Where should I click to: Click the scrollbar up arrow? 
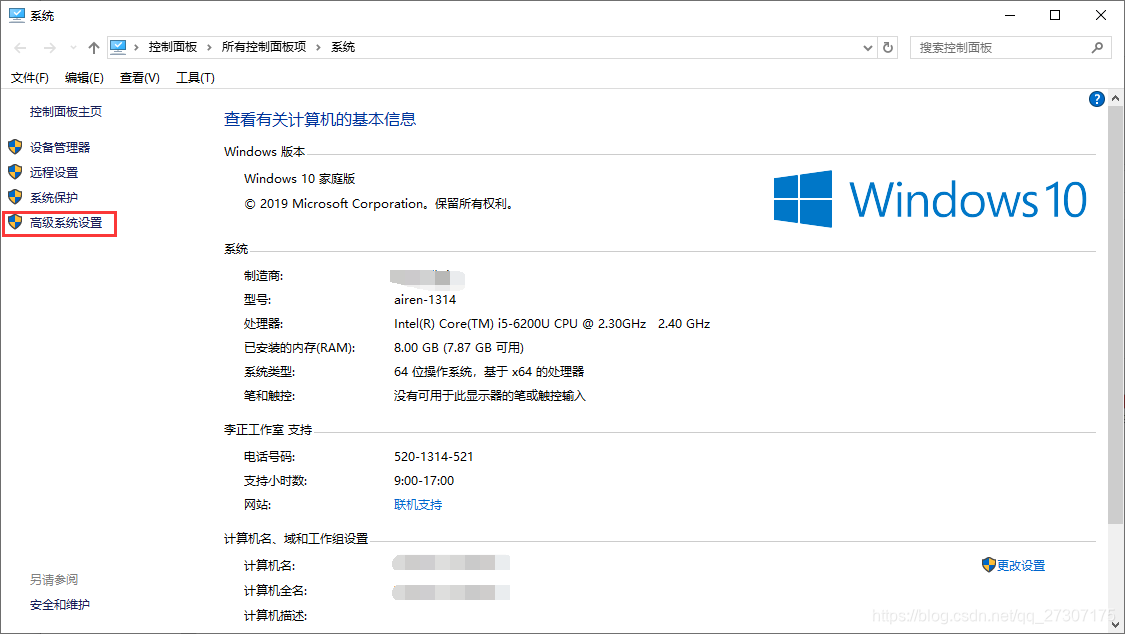[x=1115, y=98]
